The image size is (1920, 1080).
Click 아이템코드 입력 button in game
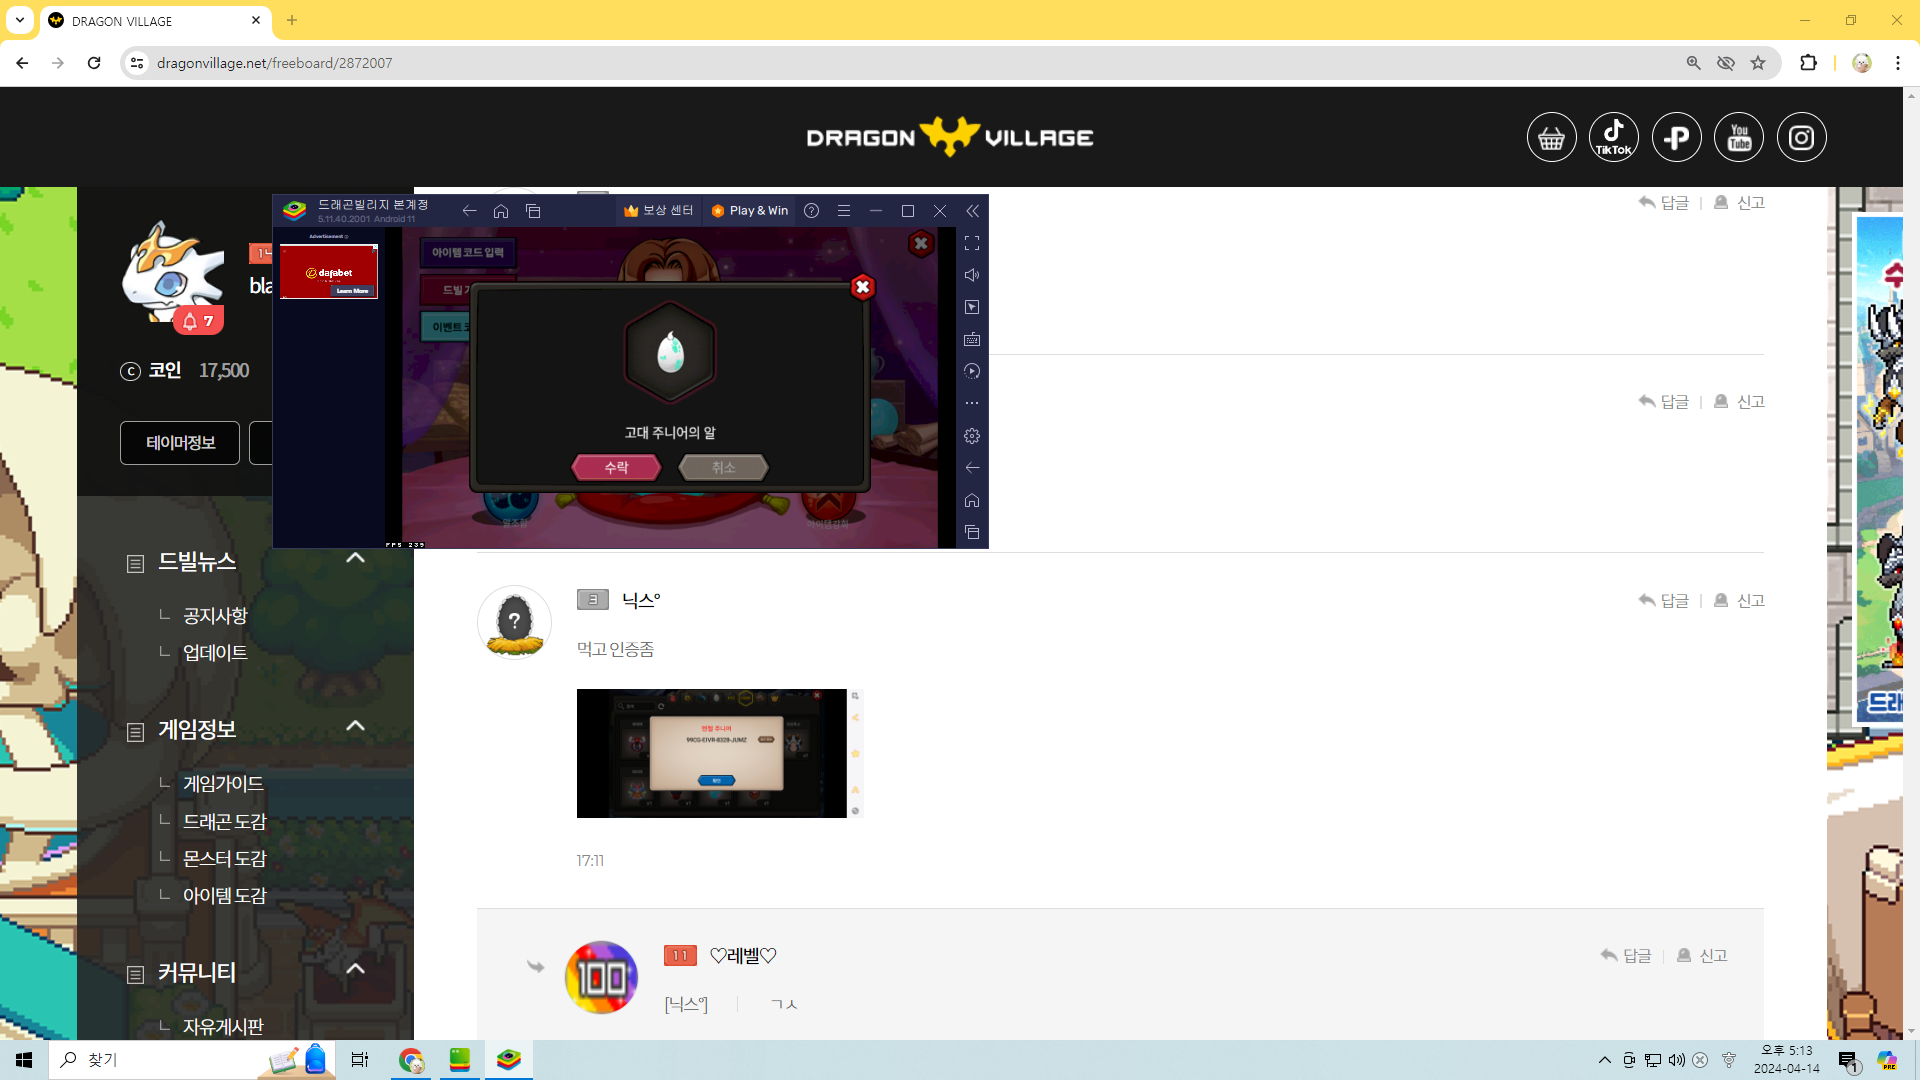(x=468, y=253)
